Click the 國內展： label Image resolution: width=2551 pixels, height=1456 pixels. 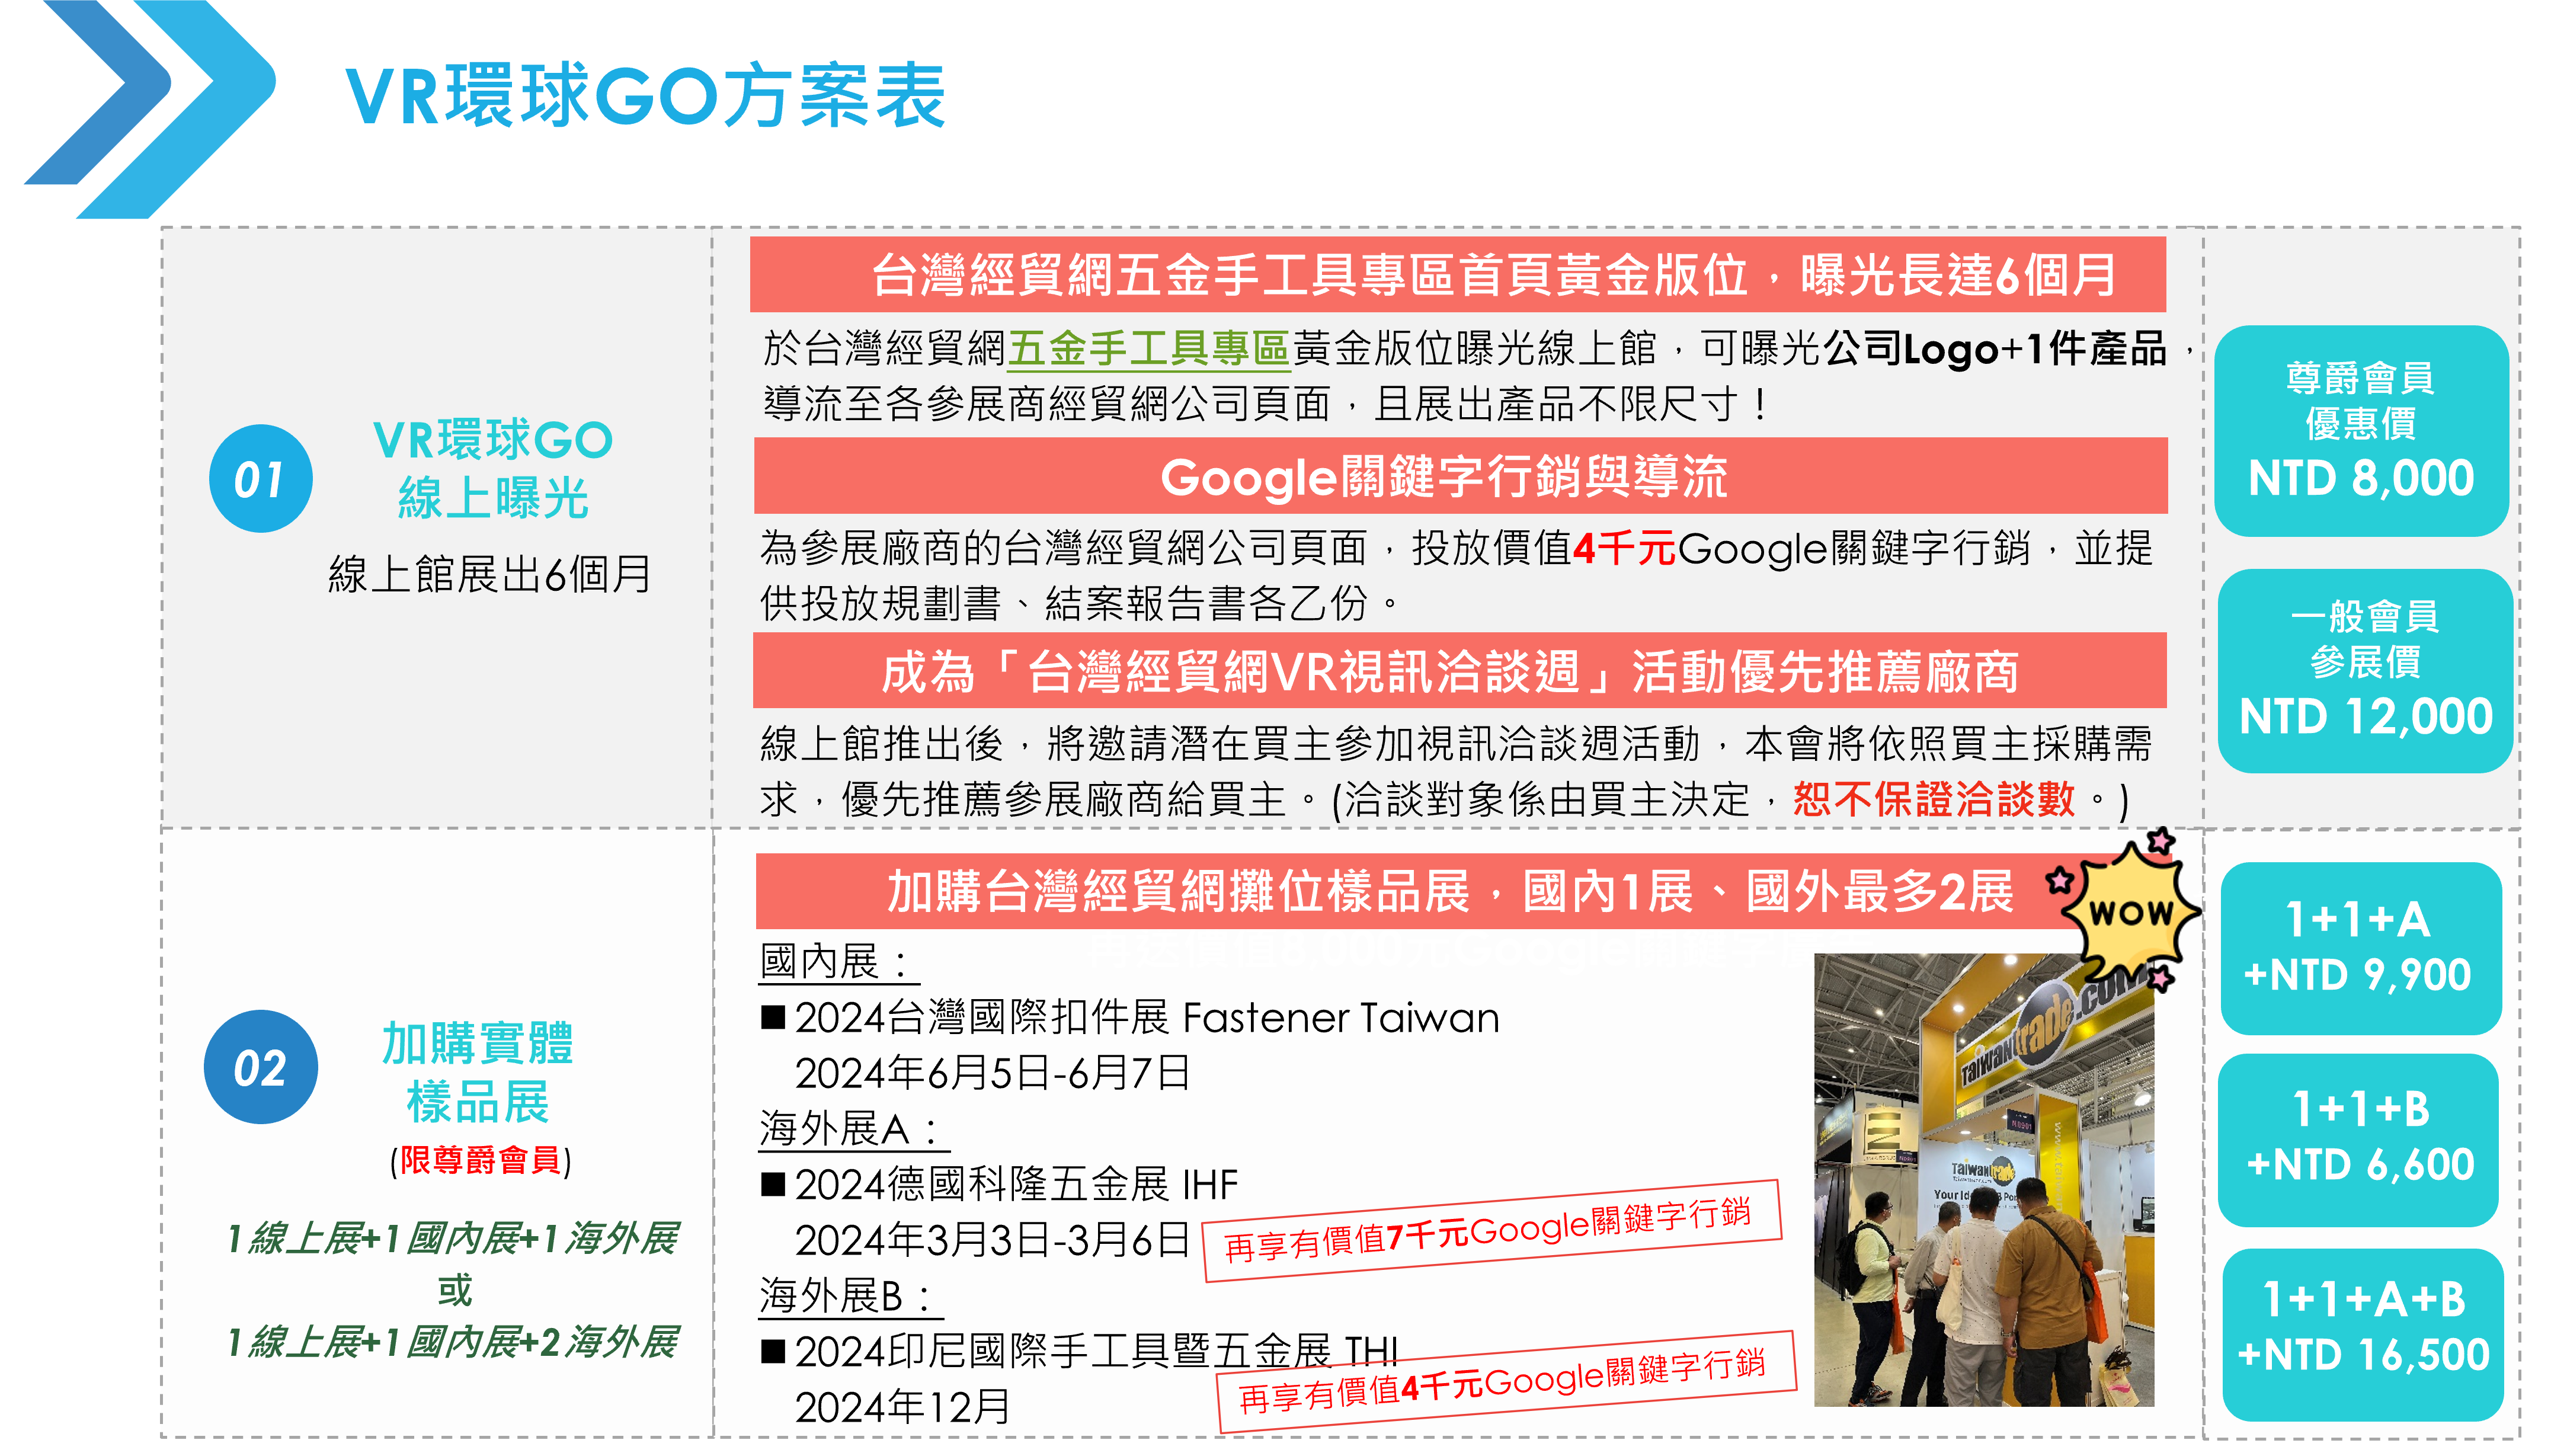(x=838, y=962)
